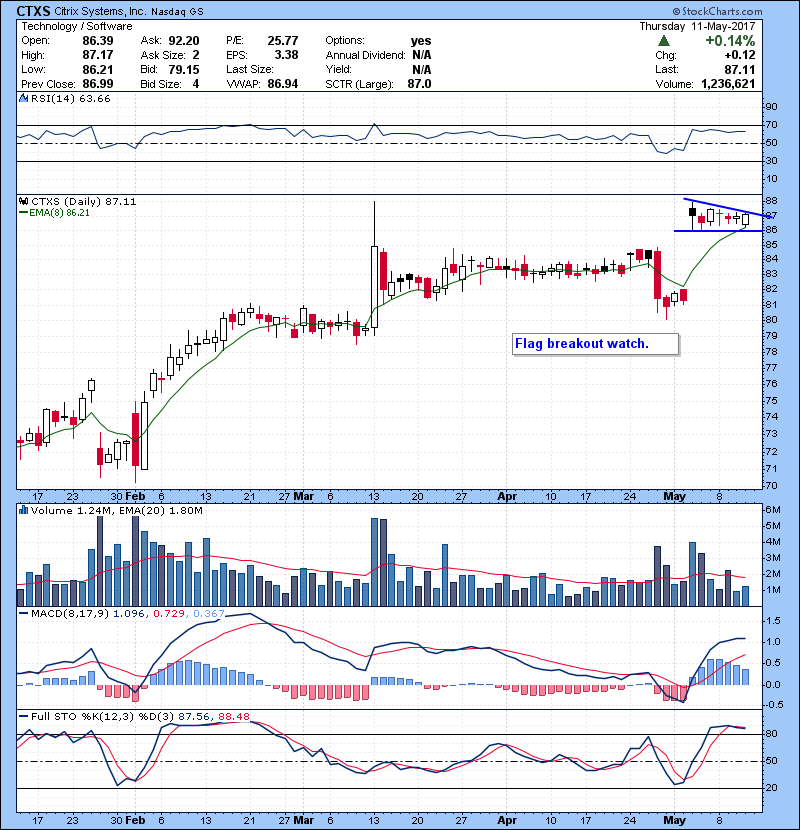The height and width of the screenshot is (830, 800).
Task: Click the red stochastic %D value 88.48
Action: (x=233, y=716)
